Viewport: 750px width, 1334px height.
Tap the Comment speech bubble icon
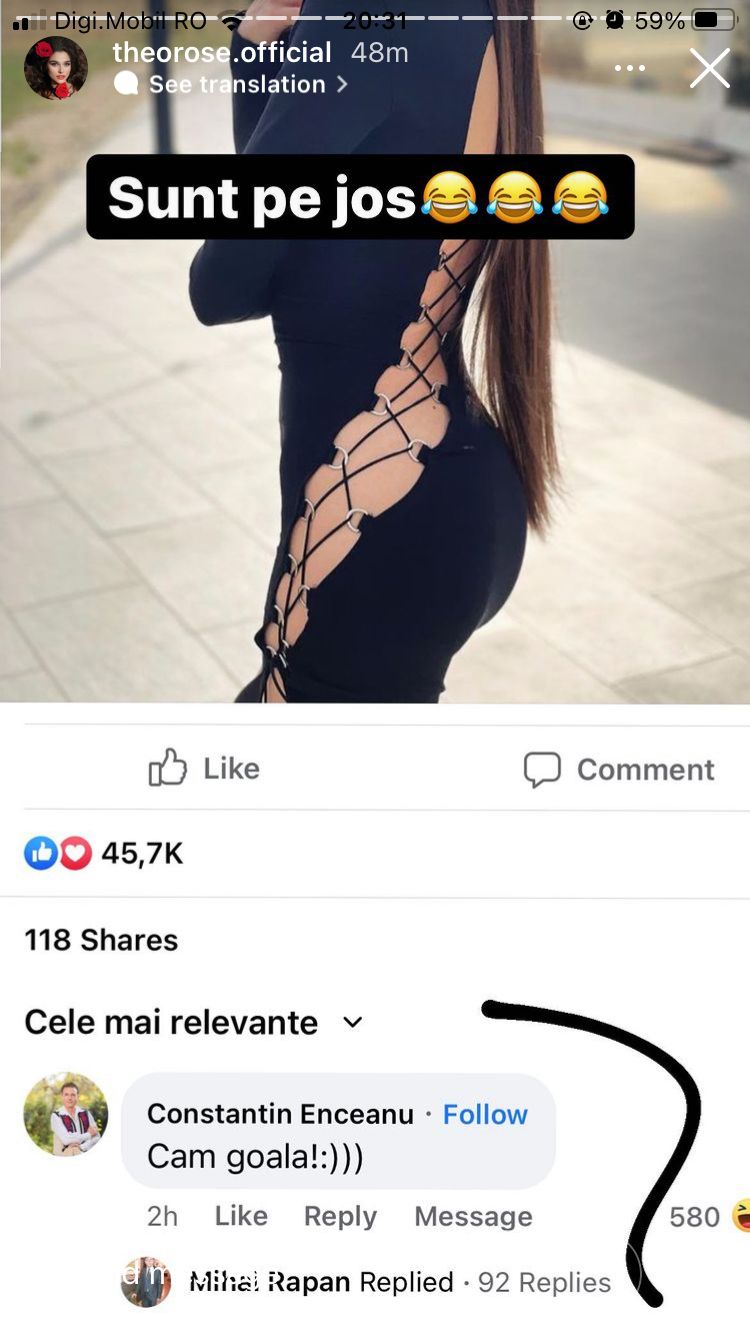[x=542, y=769]
